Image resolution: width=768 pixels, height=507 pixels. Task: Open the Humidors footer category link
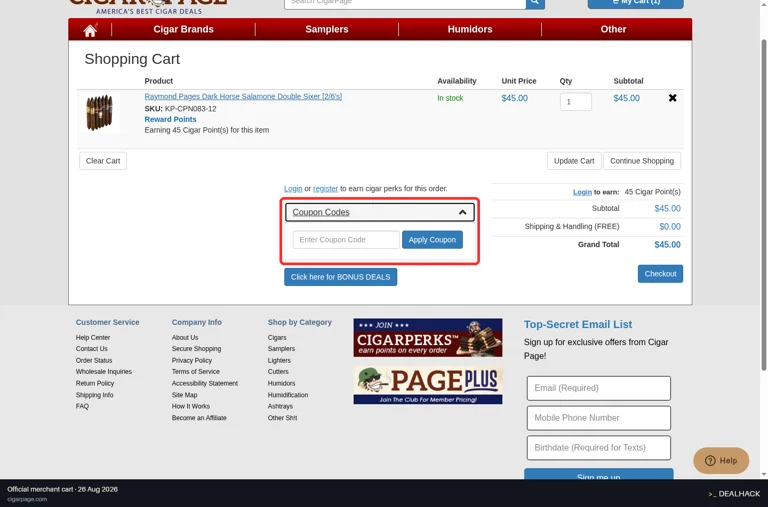tap(282, 384)
